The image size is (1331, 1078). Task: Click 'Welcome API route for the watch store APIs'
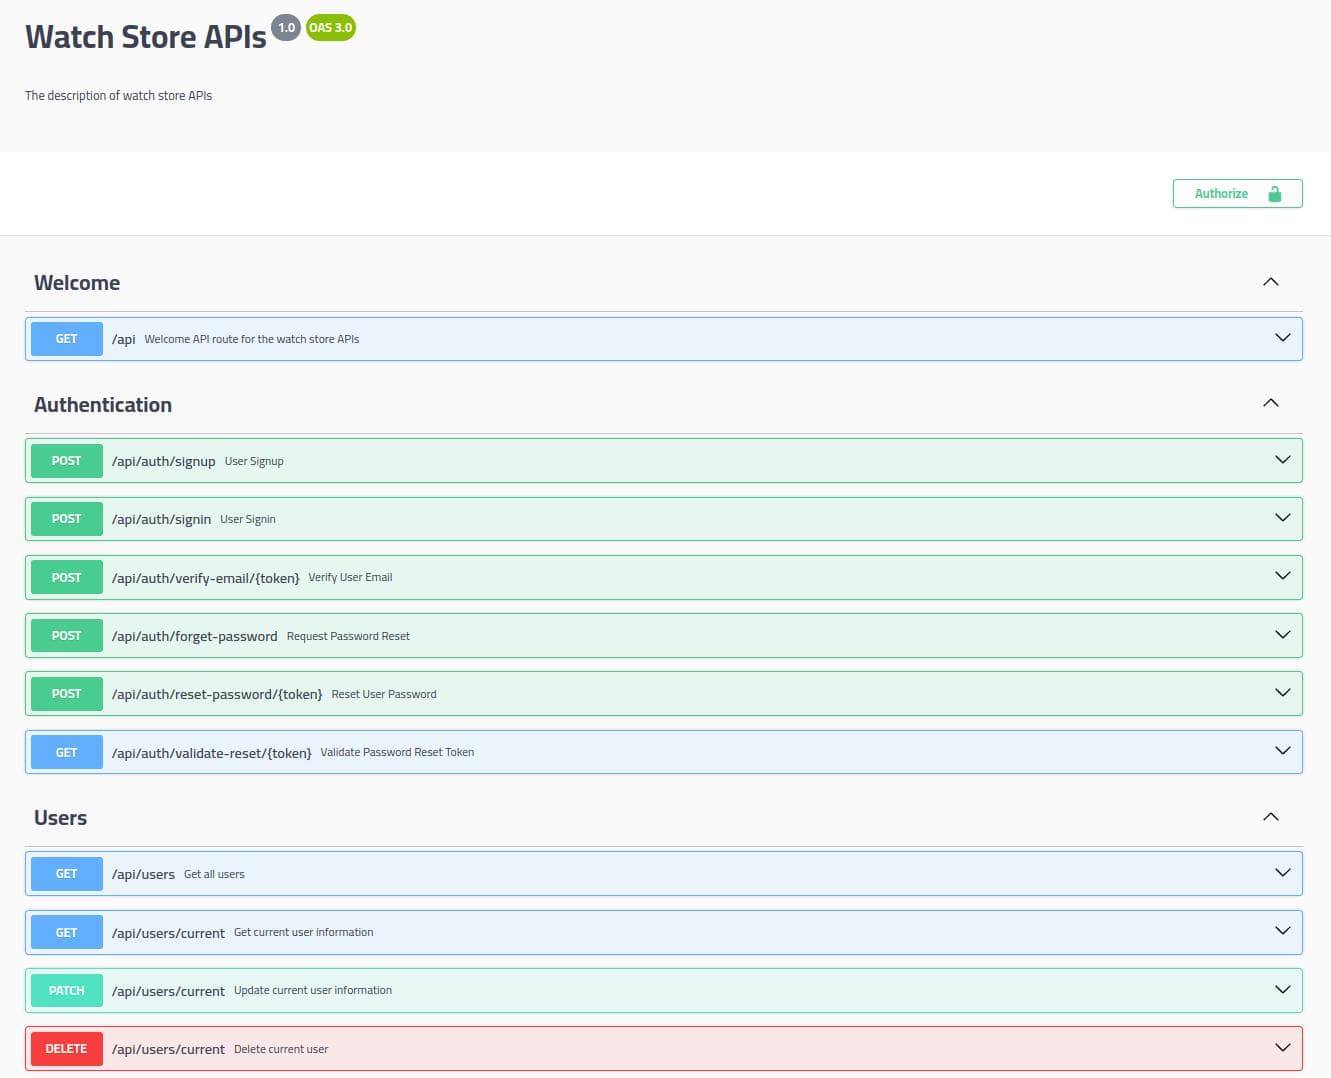pyautogui.click(x=252, y=339)
